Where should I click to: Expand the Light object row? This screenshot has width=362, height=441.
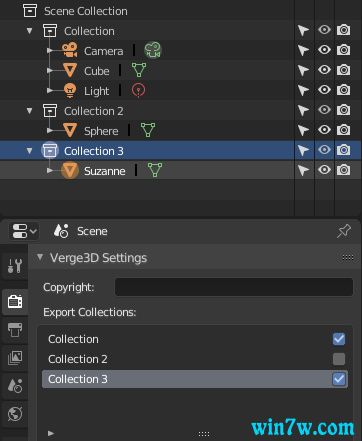point(50,90)
